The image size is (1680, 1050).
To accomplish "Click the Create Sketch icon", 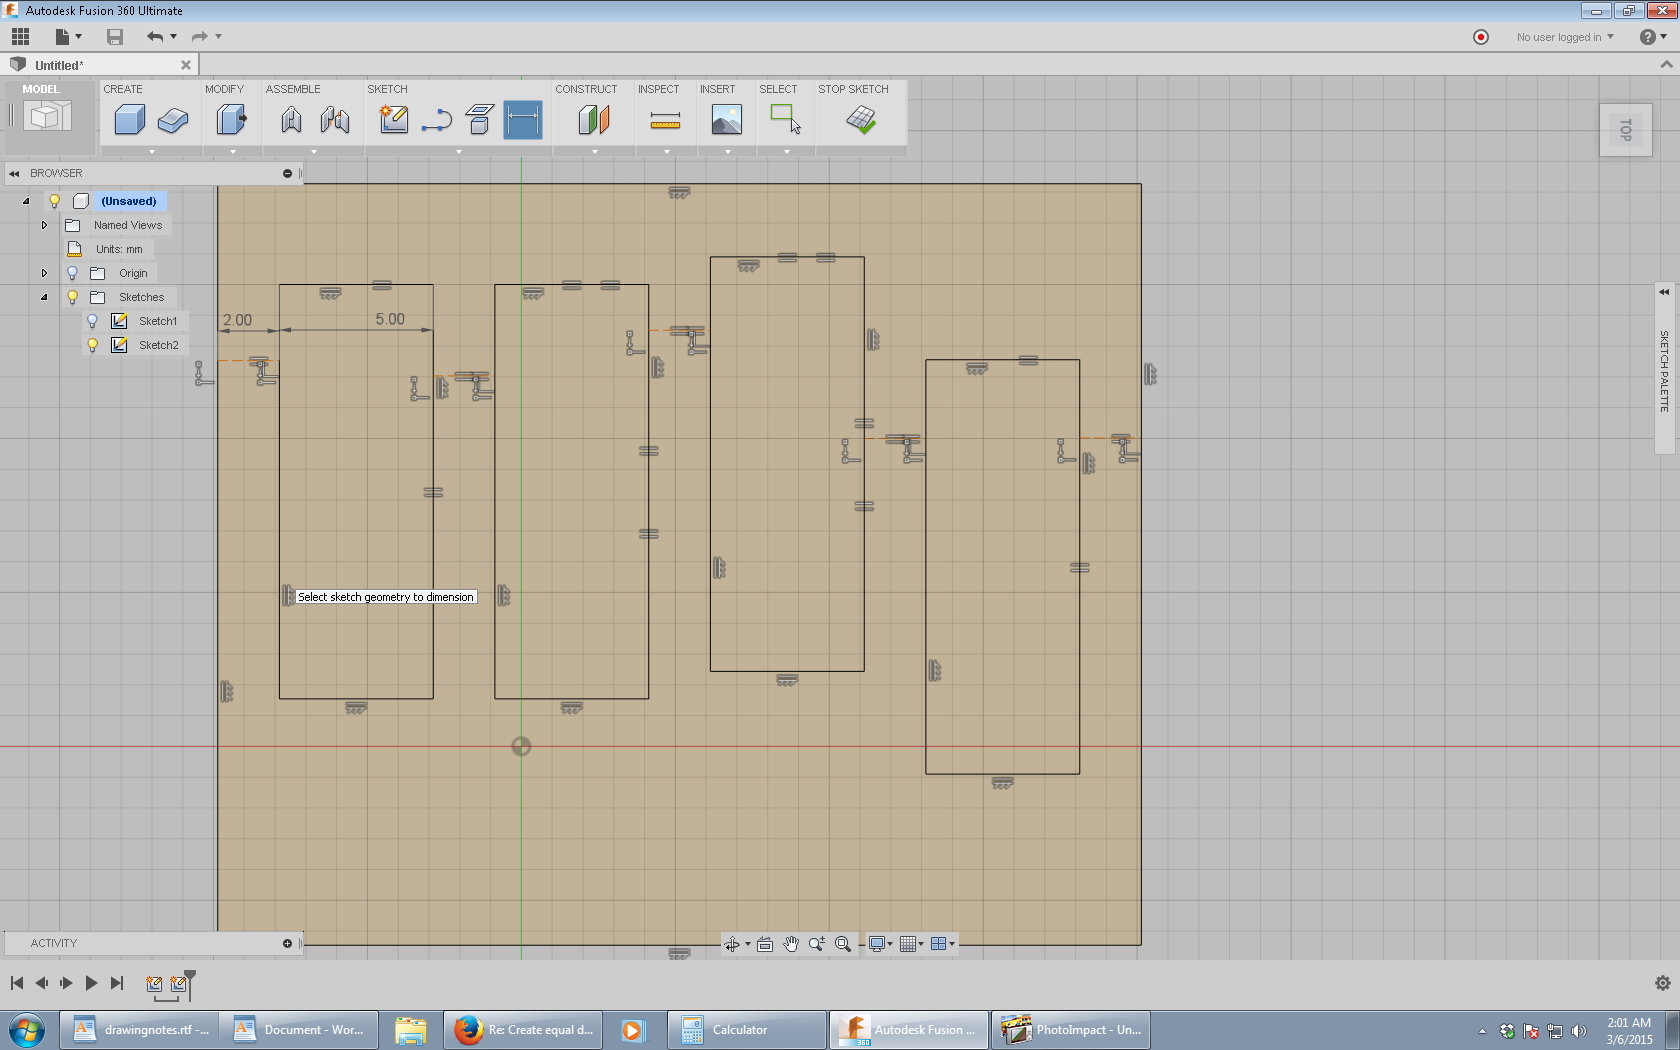I will pyautogui.click(x=394, y=120).
